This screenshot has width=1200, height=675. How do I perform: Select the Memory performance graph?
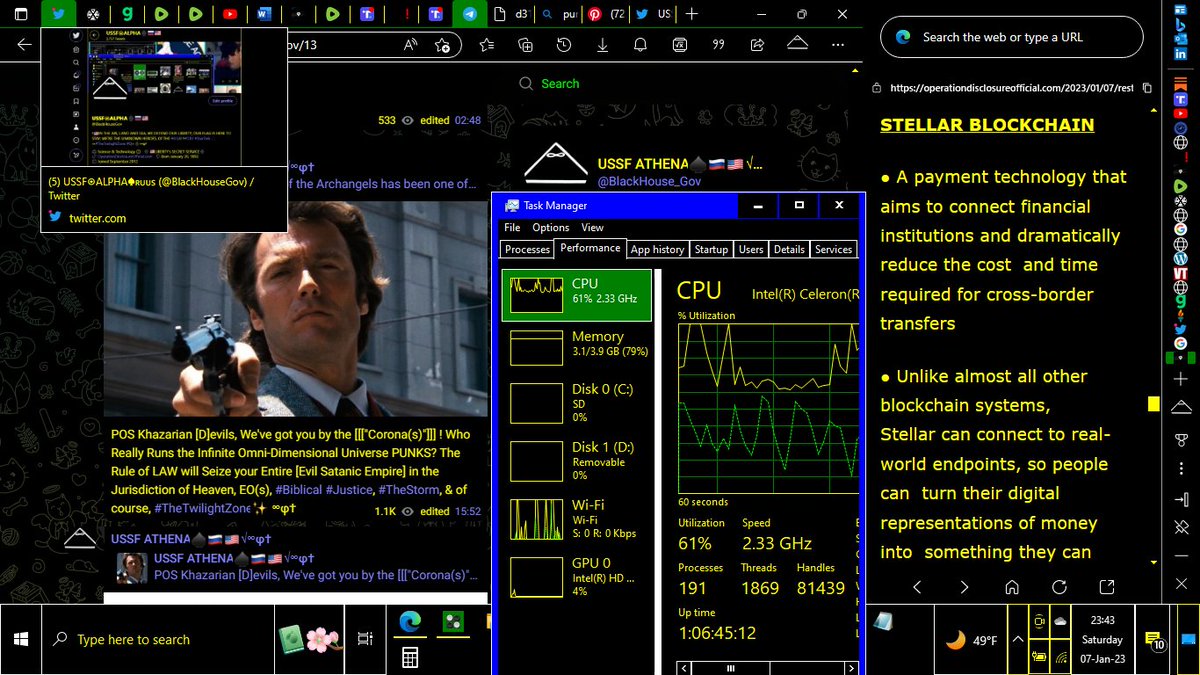click(577, 348)
